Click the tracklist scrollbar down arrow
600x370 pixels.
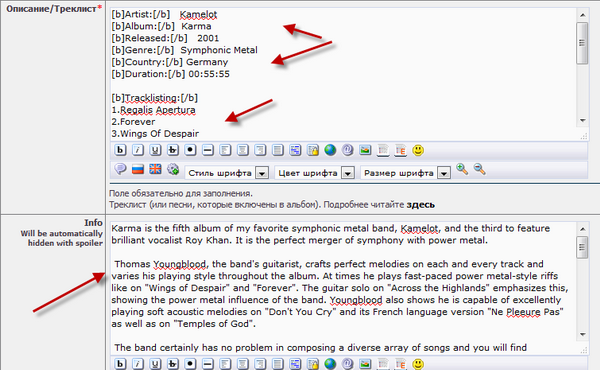point(582,121)
